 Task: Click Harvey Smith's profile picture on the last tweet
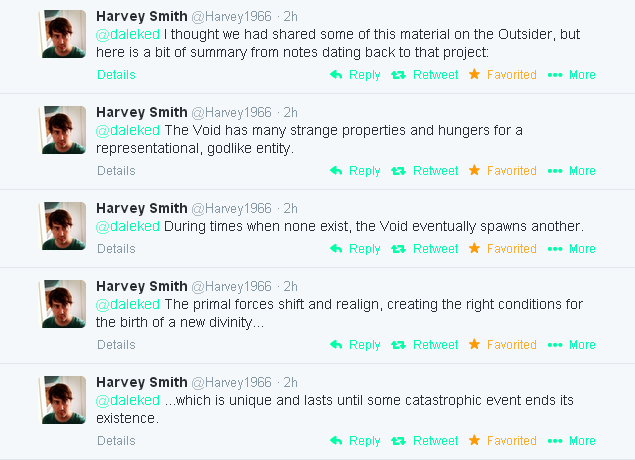click(x=64, y=400)
